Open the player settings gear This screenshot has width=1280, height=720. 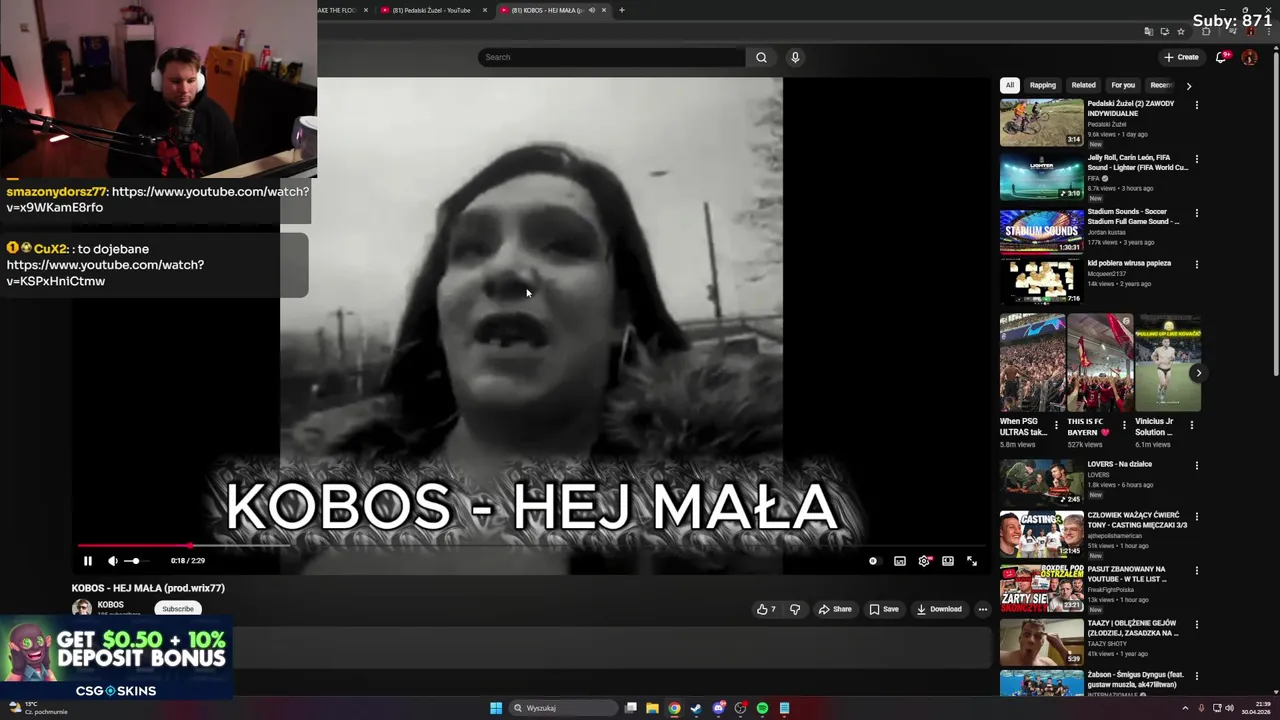pos(924,561)
